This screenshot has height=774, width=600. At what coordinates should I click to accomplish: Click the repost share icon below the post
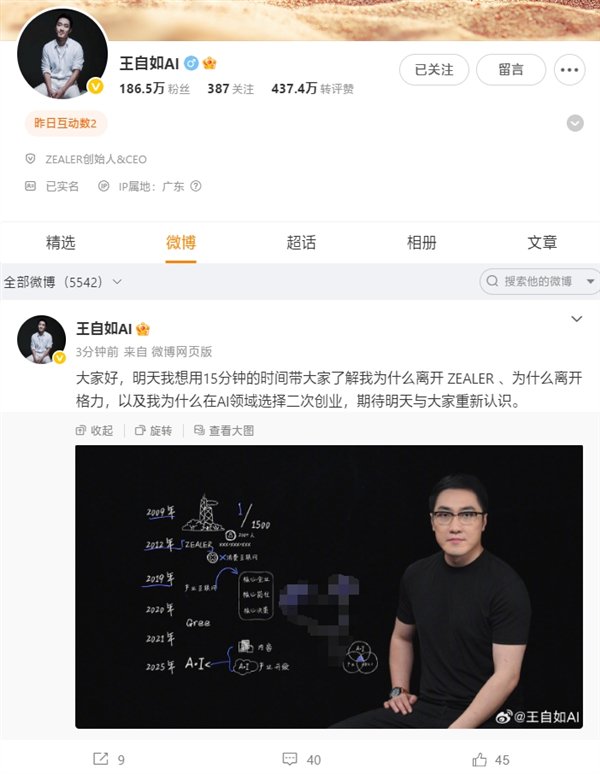pyautogui.click(x=101, y=759)
